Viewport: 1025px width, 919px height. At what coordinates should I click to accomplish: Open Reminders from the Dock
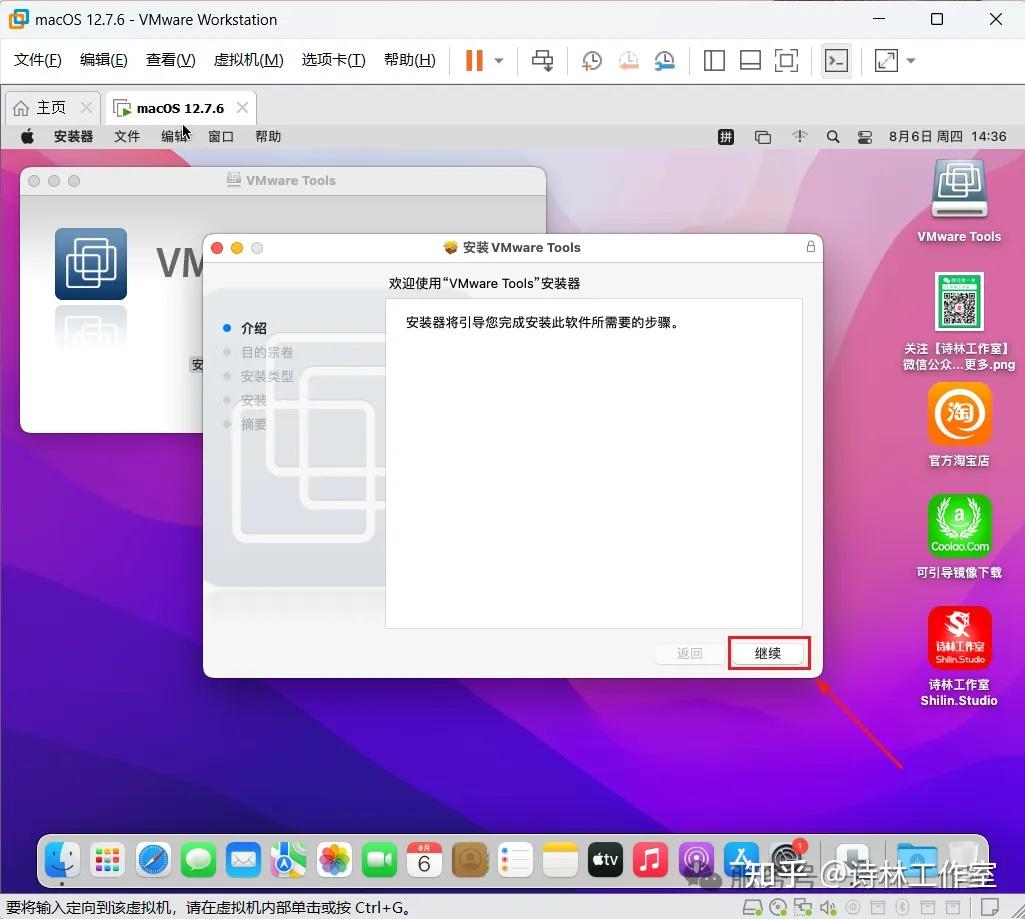515,859
